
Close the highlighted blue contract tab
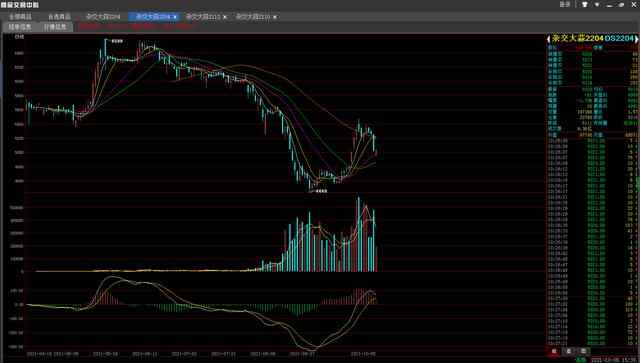[x=175, y=17]
